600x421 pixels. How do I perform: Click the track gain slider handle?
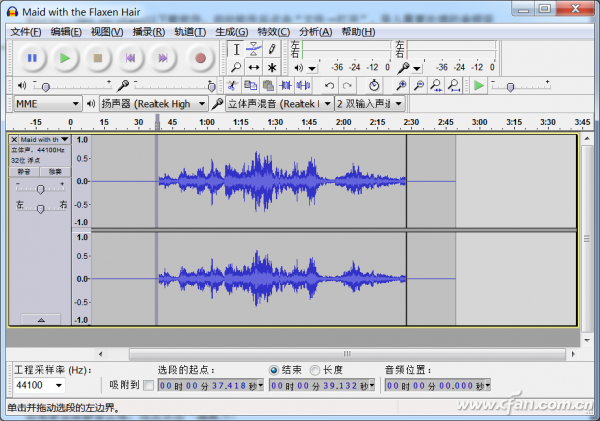(x=41, y=189)
